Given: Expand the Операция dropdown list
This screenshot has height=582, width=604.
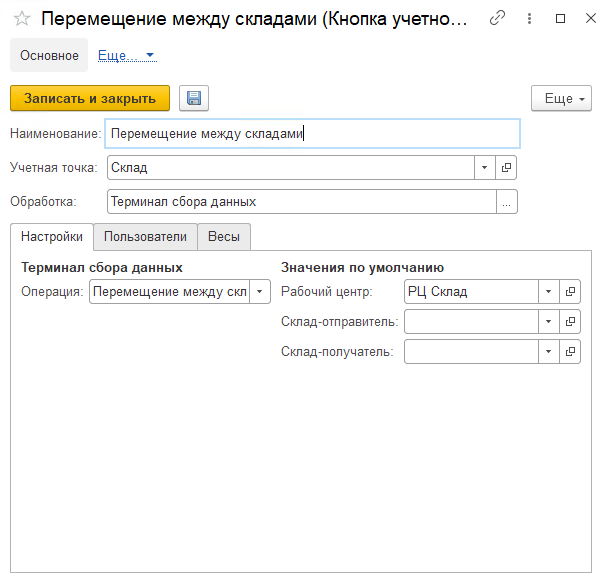Looking at the screenshot, I should pyautogui.click(x=259, y=292).
